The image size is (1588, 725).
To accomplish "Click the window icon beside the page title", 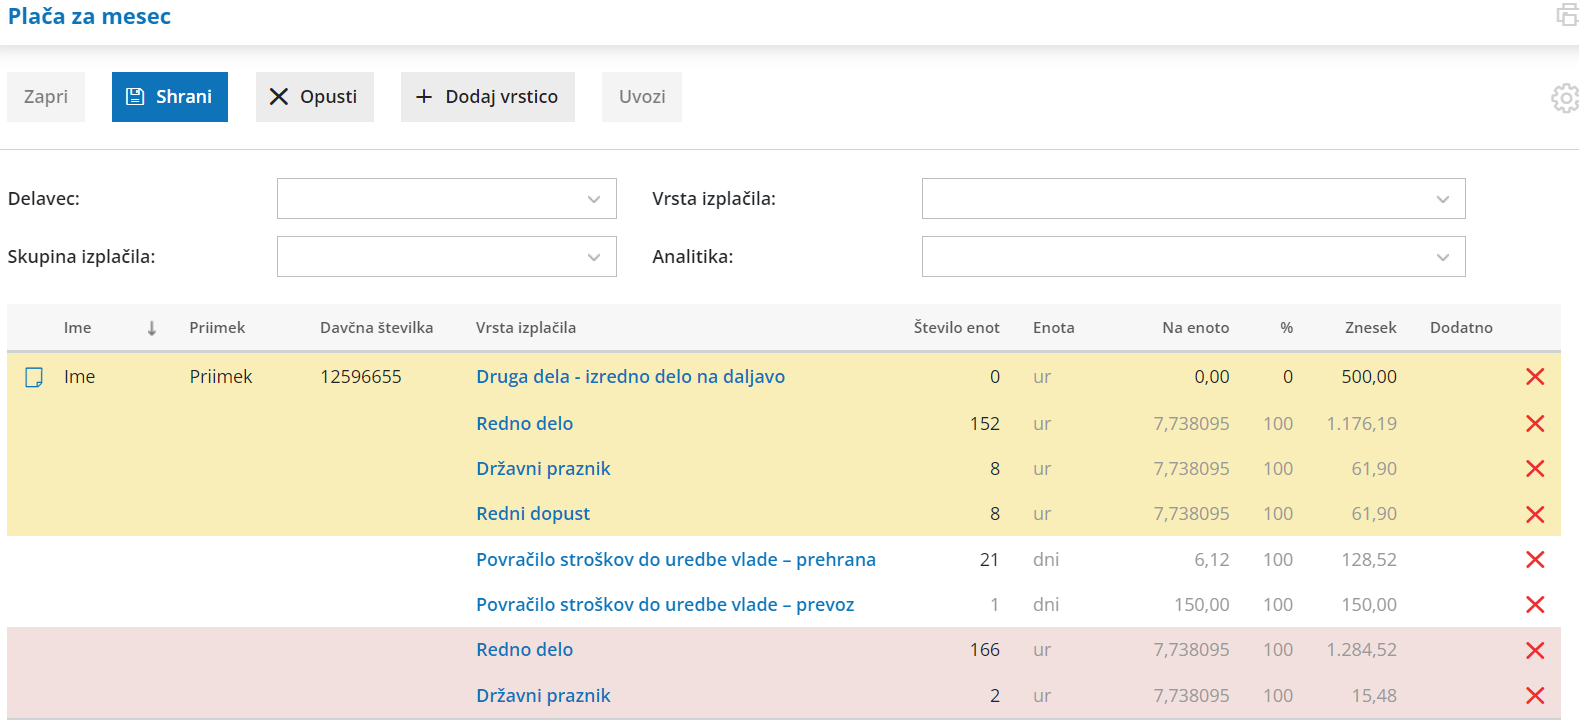I will pos(1567,15).
